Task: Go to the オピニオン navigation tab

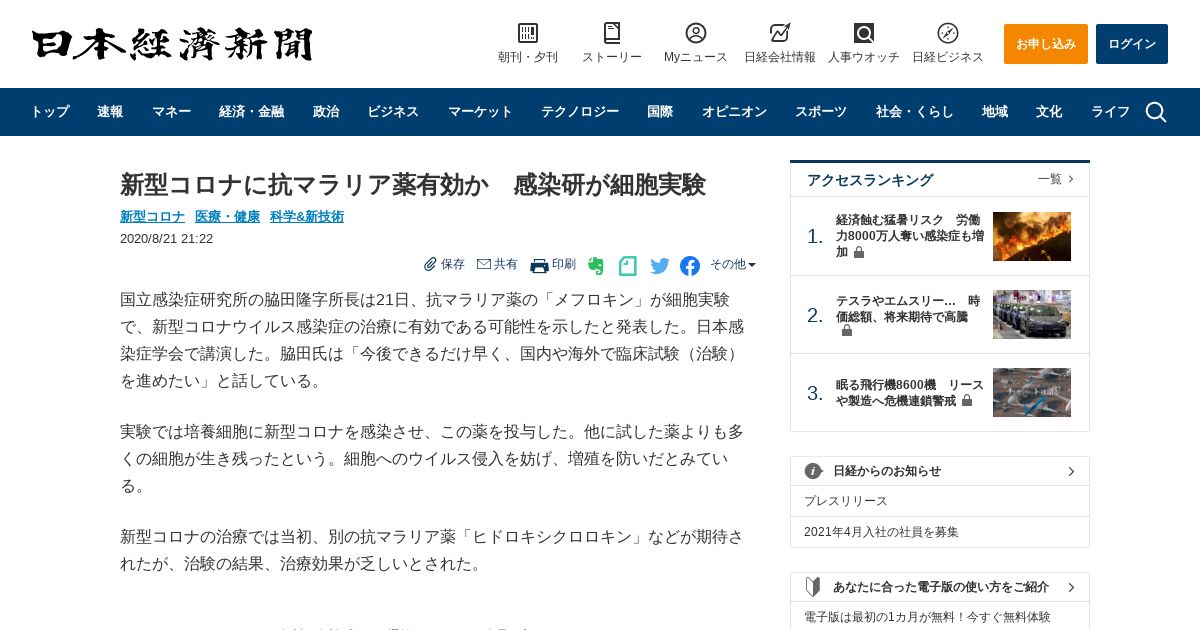Action: (734, 112)
